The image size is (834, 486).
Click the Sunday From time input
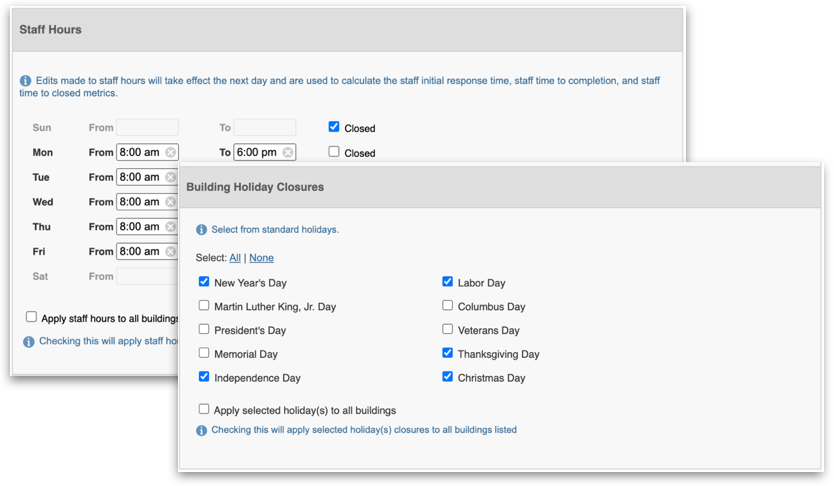(x=147, y=128)
